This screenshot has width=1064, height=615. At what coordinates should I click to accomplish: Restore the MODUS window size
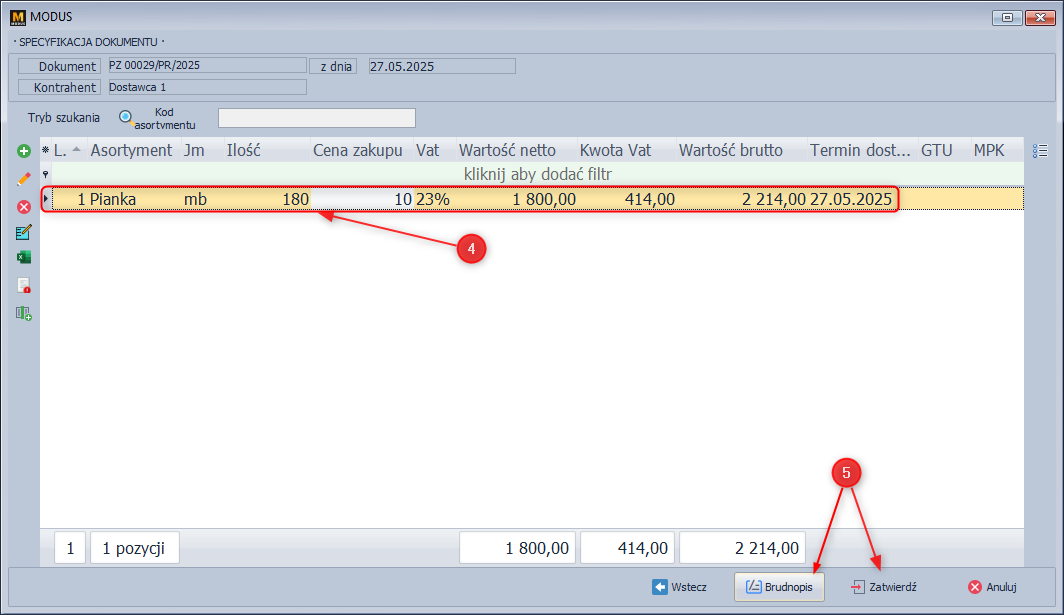[1007, 18]
